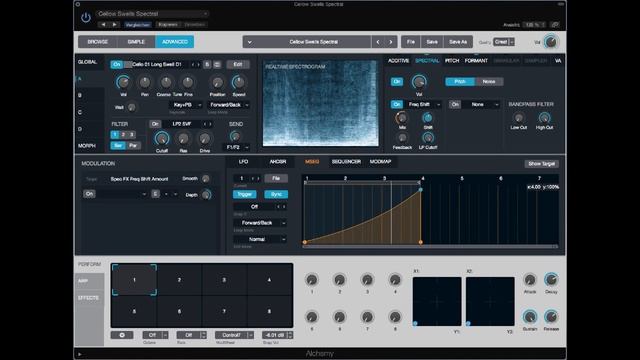The width and height of the screenshot is (640, 360).
Task: Click the link icon in plugin header
Action: coord(554,25)
